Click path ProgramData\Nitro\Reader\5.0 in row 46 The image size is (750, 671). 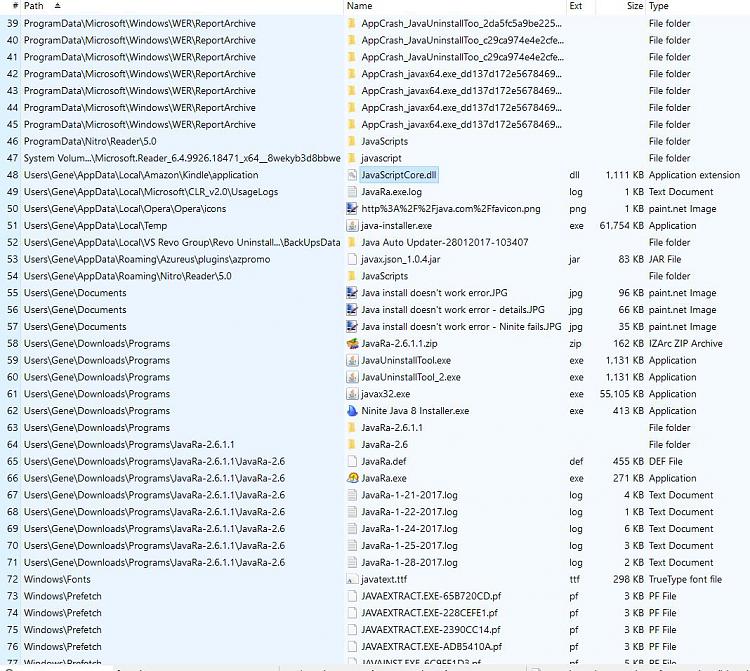(90, 141)
